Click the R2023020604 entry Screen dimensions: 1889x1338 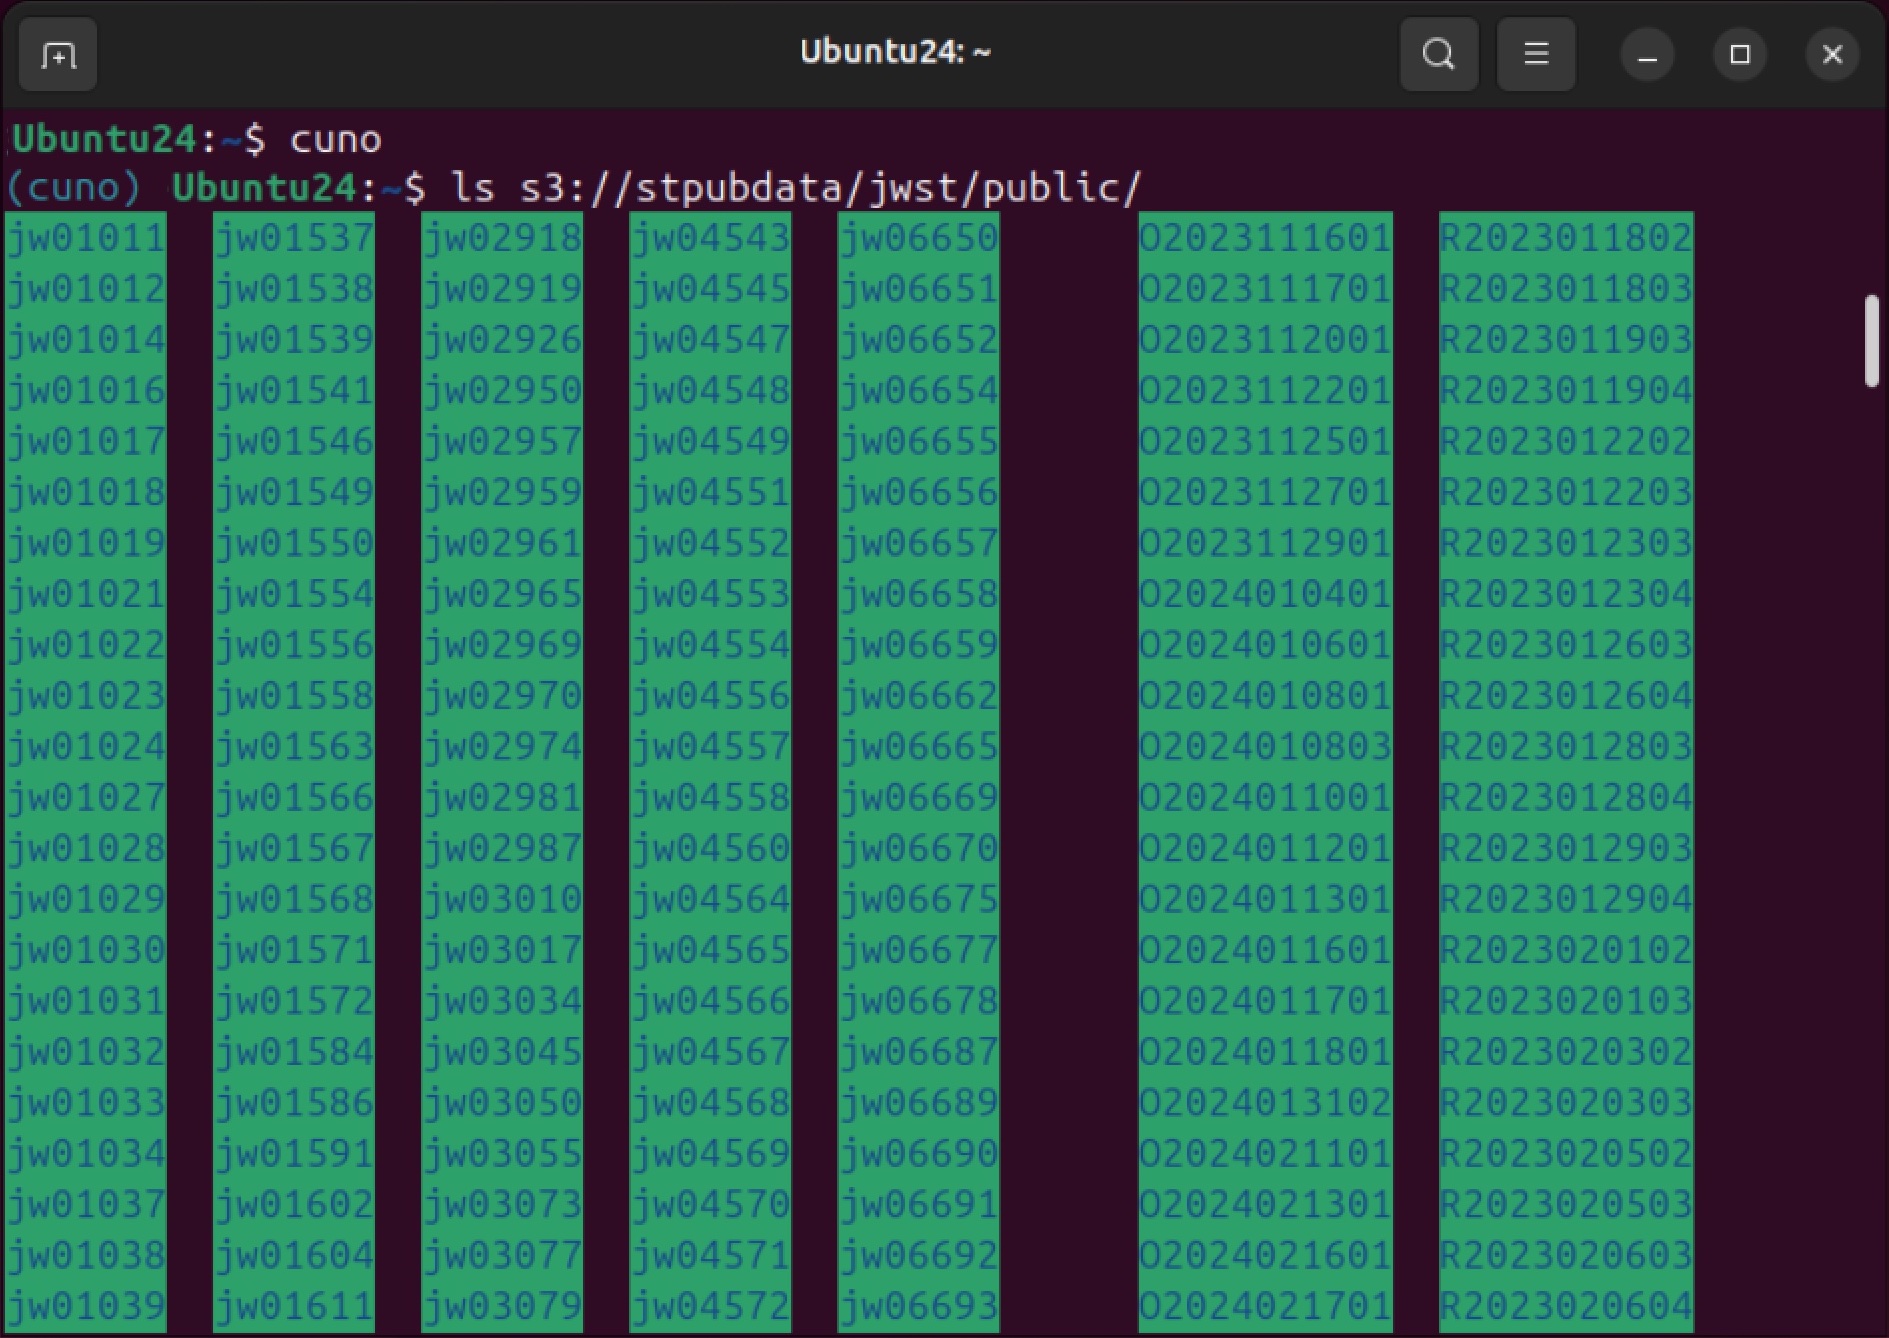(1565, 1306)
